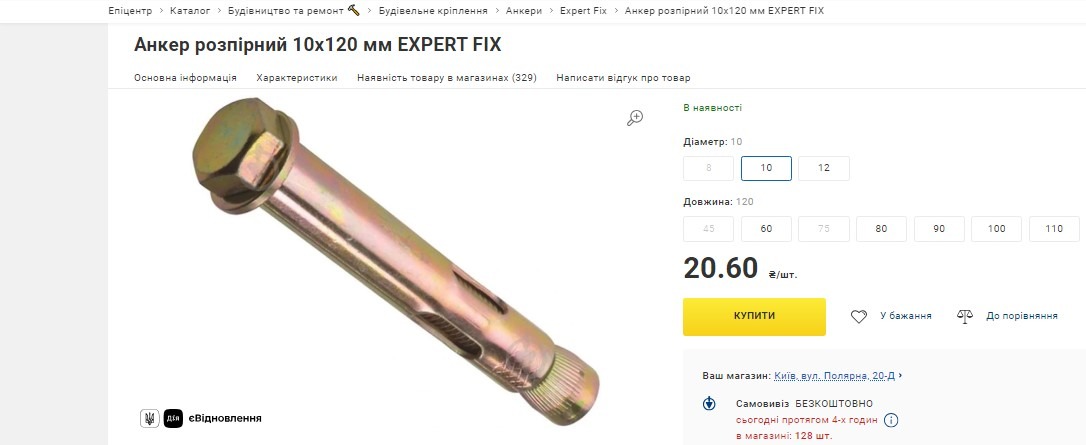This screenshot has height=445, width=1086.
Task: Click the balance scales compare icon
Action: coord(965,316)
